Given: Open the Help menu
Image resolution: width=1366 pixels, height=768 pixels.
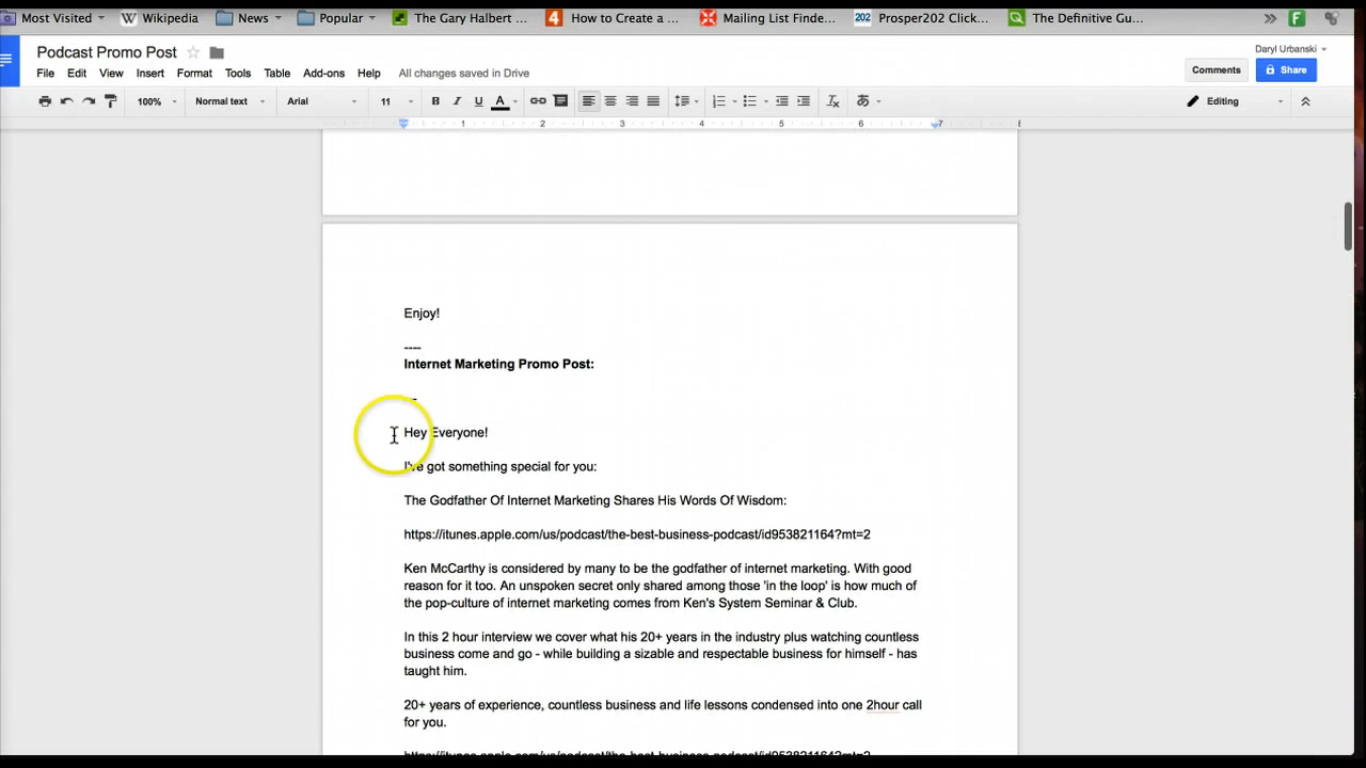Looking at the screenshot, I should [369, 73].
